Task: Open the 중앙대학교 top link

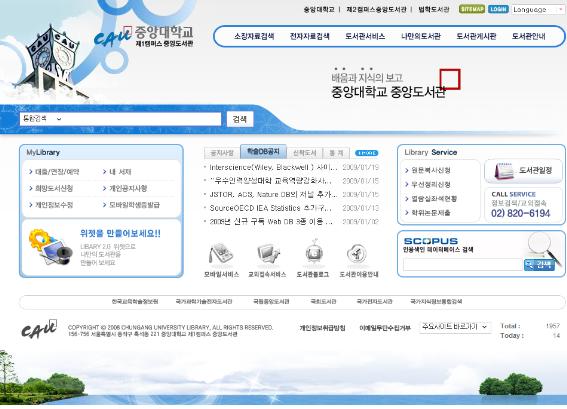Action: 319,9
